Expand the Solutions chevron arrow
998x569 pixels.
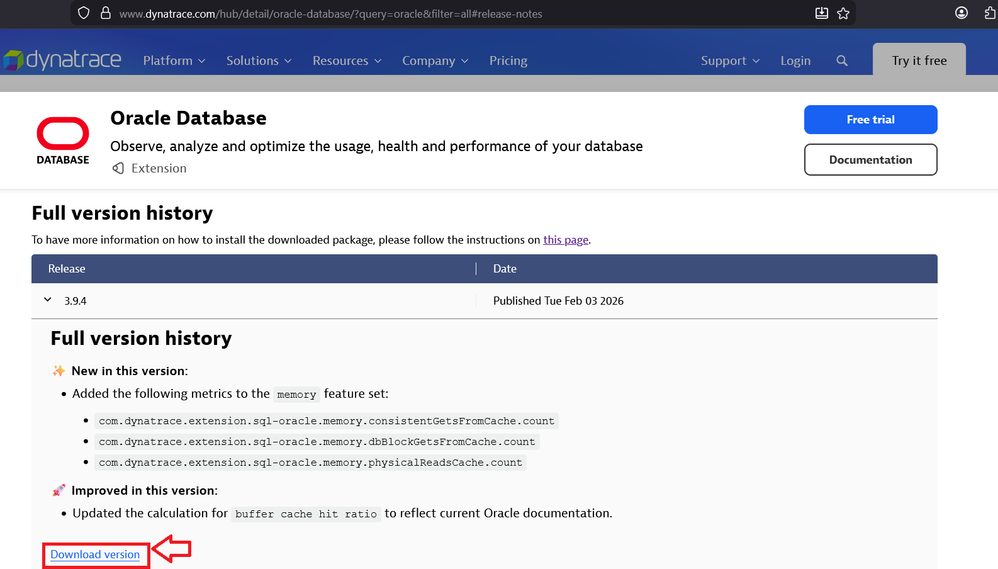(288, 61)
